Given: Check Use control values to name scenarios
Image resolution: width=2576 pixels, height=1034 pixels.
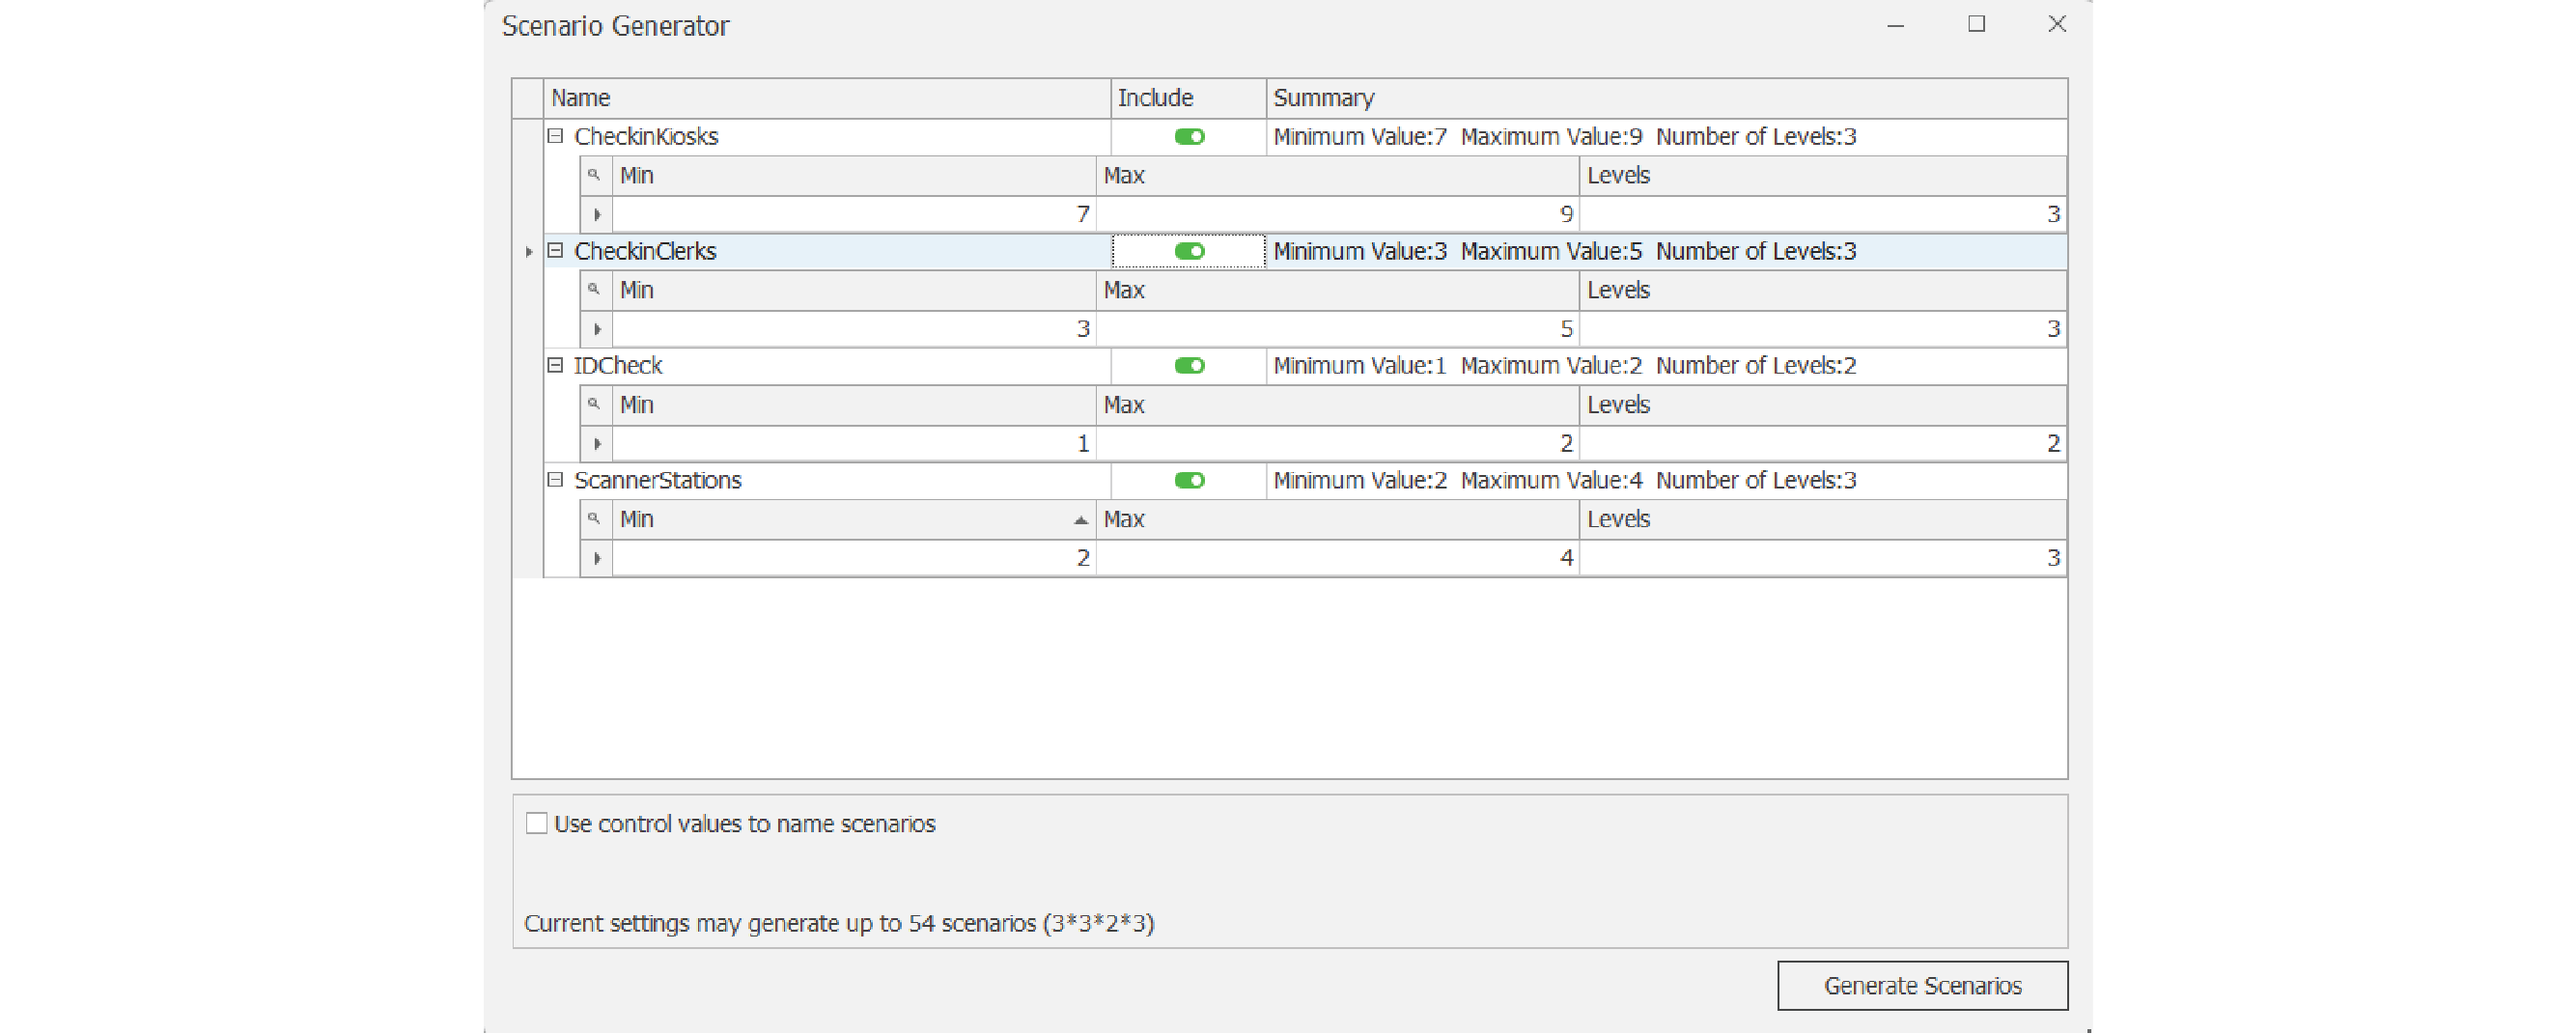Looking at the screenshot, I should (537, 823).
